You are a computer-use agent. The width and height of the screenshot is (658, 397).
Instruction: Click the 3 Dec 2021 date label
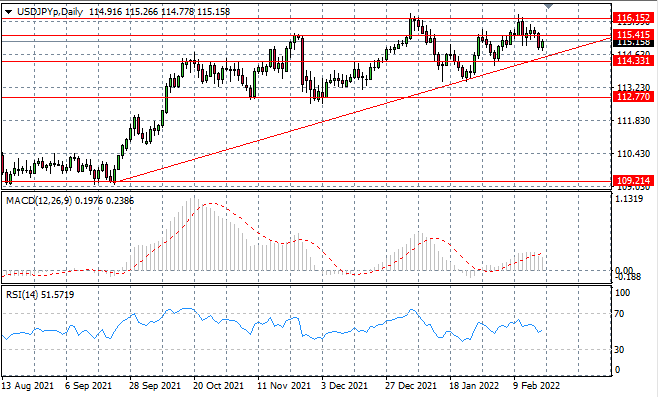345,386
